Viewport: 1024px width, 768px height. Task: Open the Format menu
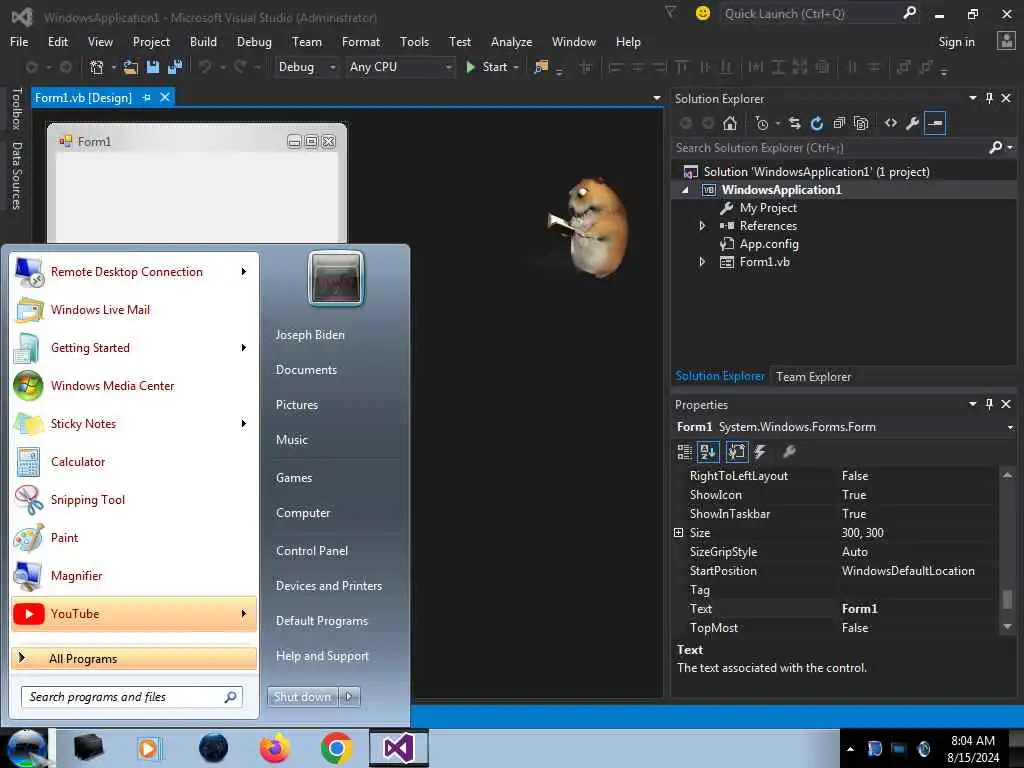coord(360,42)
